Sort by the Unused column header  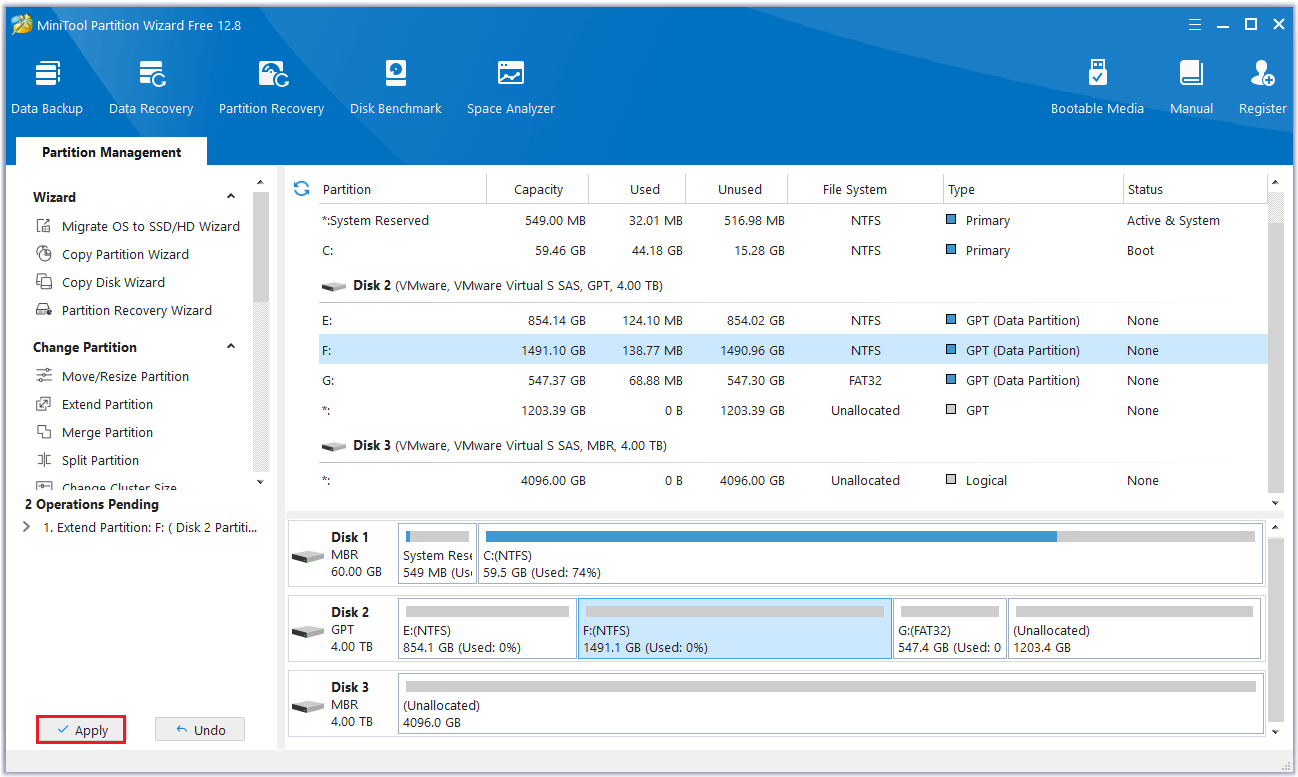[x=739, y=189]
